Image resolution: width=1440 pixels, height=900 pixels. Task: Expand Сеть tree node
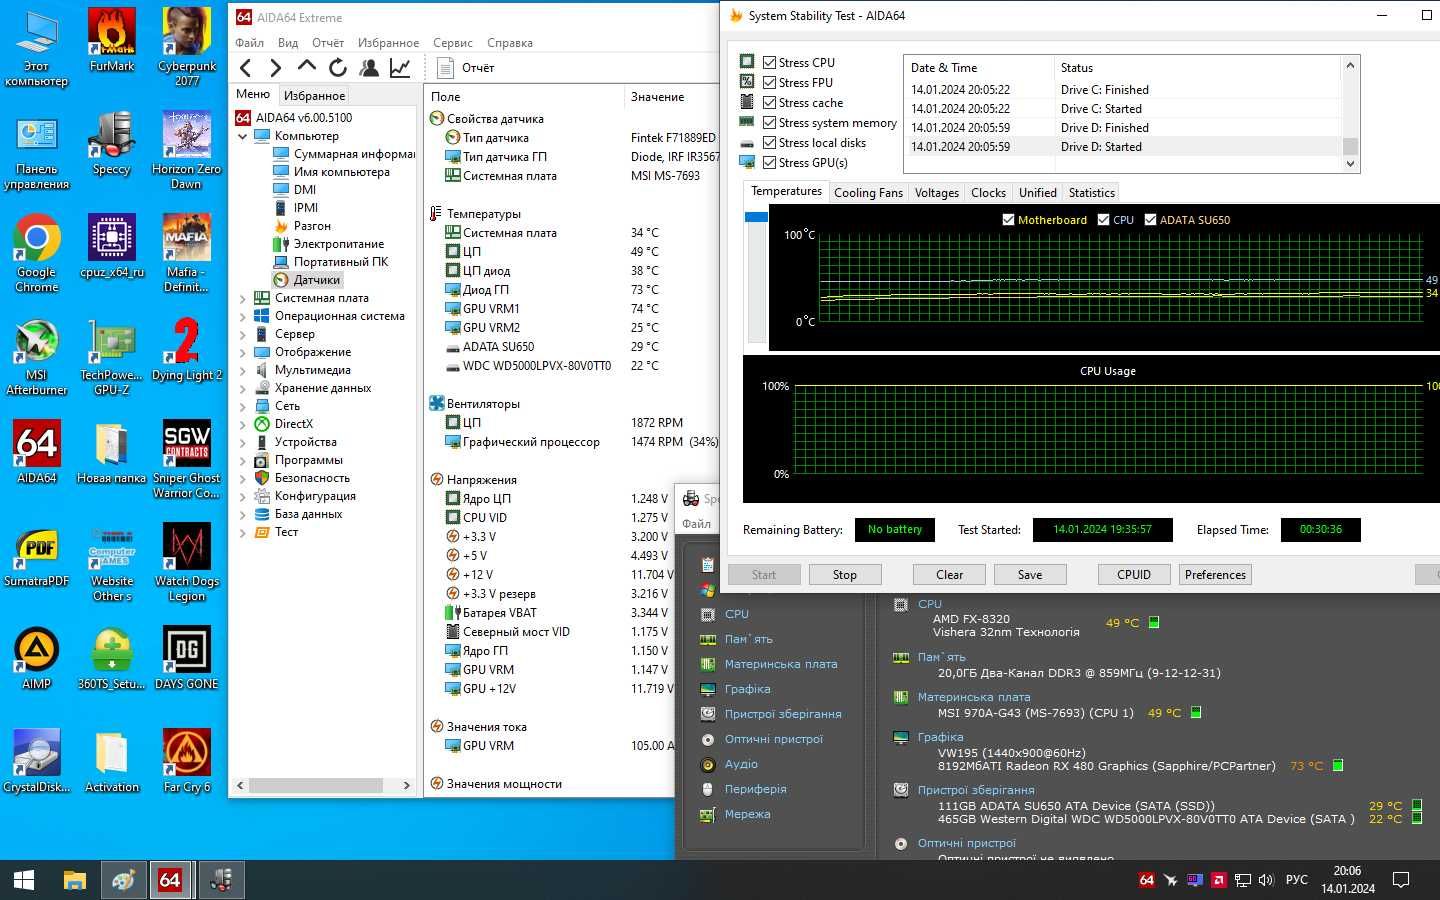(x=242, y=406)
